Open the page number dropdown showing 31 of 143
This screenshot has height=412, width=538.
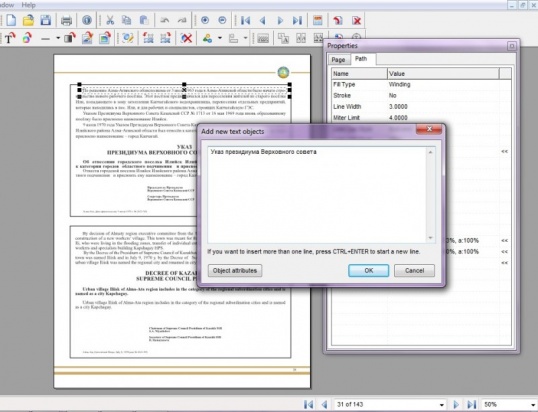(x=442, y=405)
